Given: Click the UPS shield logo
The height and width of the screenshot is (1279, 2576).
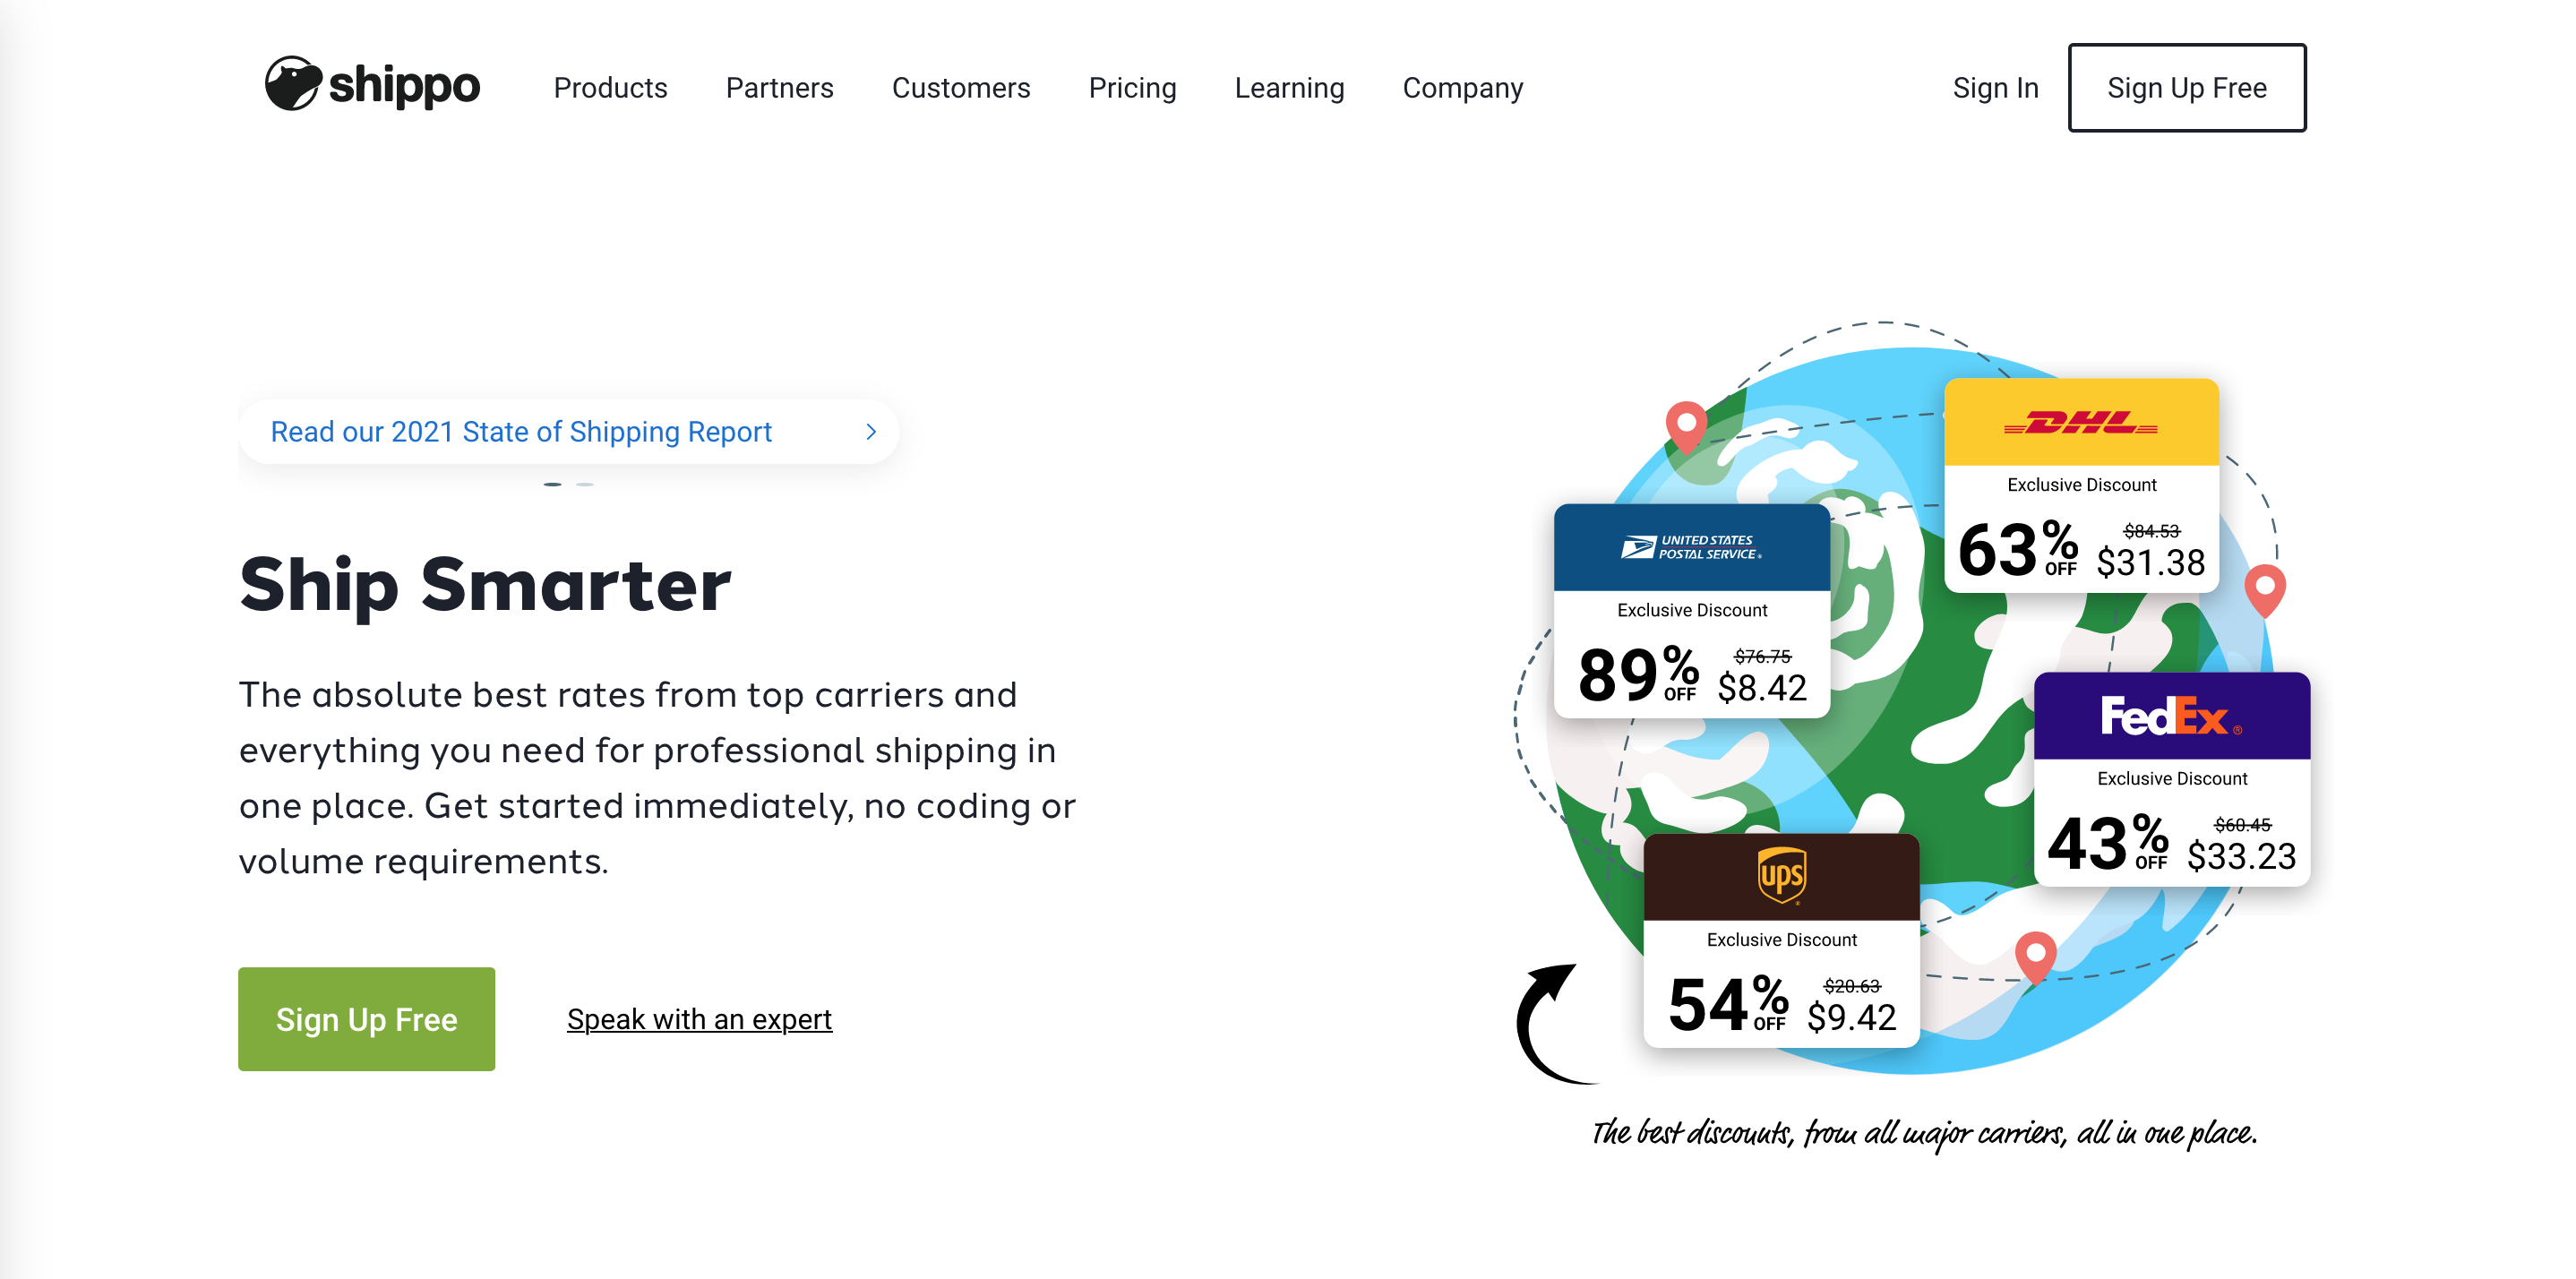Looking at the screenshot, I should pyautogui.click(x=1781, y=875).
